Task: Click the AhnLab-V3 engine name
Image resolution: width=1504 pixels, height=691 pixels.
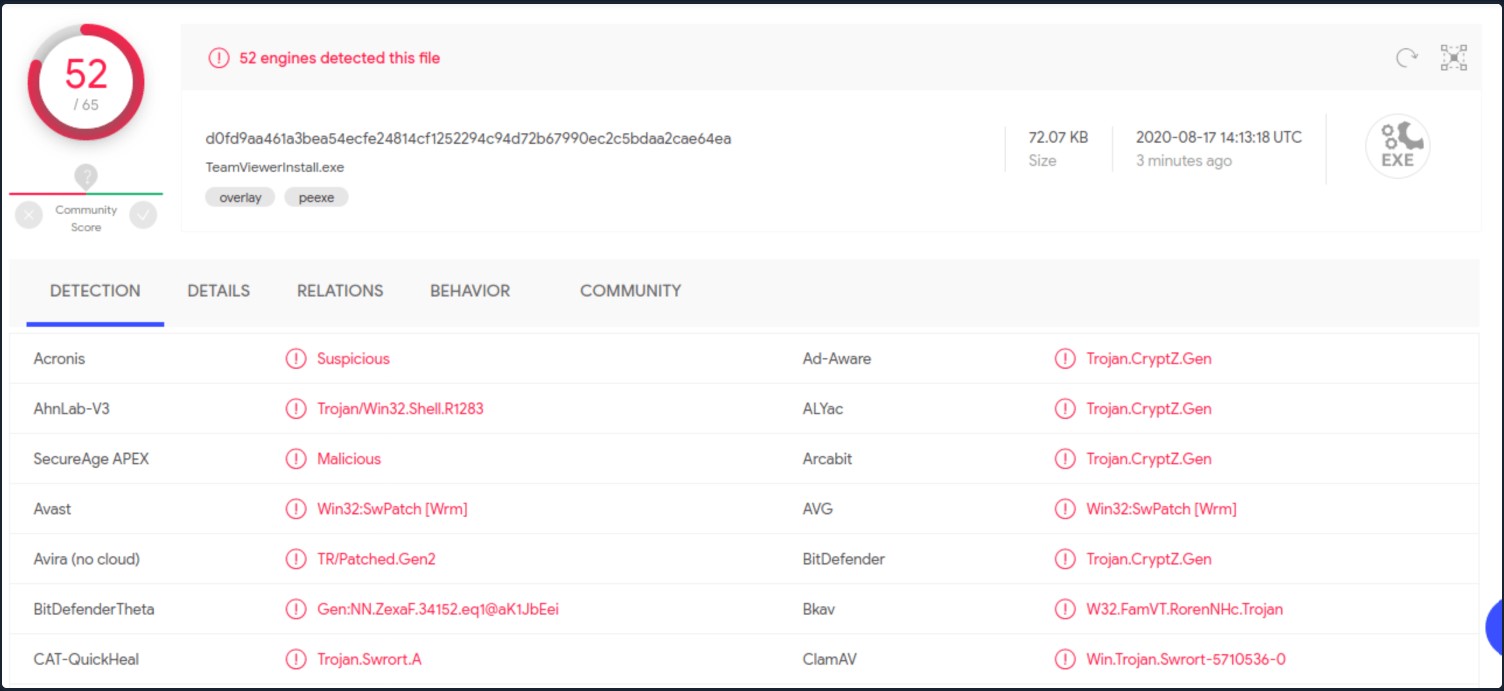Action: (x=71, y=409)
